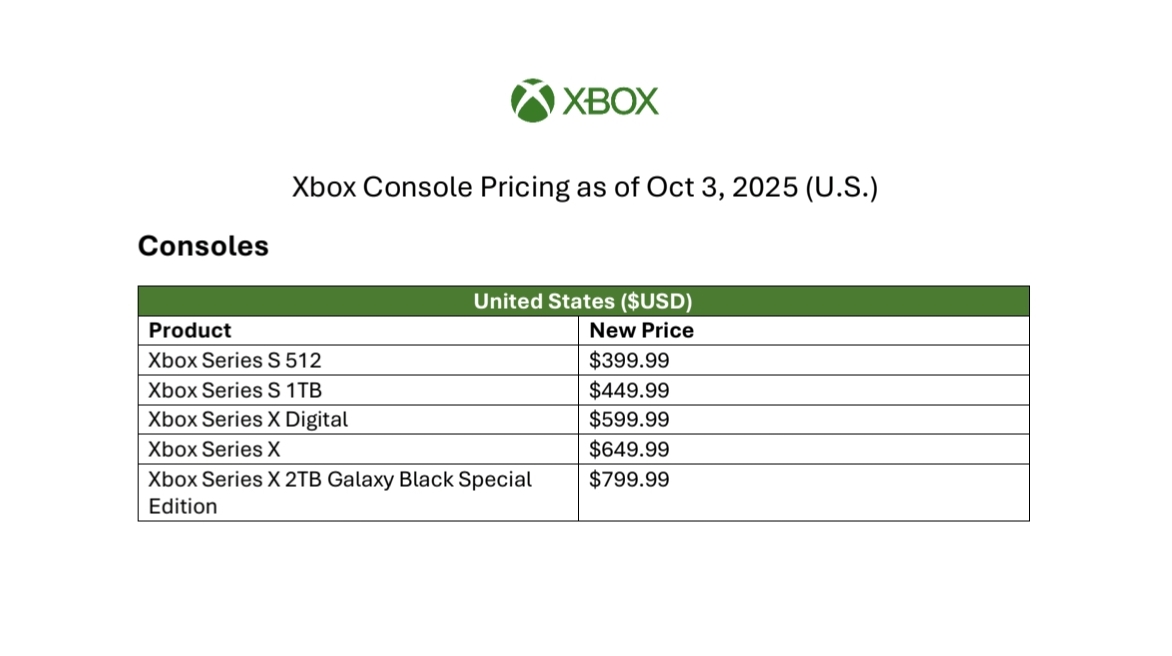The width and height of the screenshot is (1172, 656).
Task: Select the $399.99 price cell
Action: pos(804,360)
